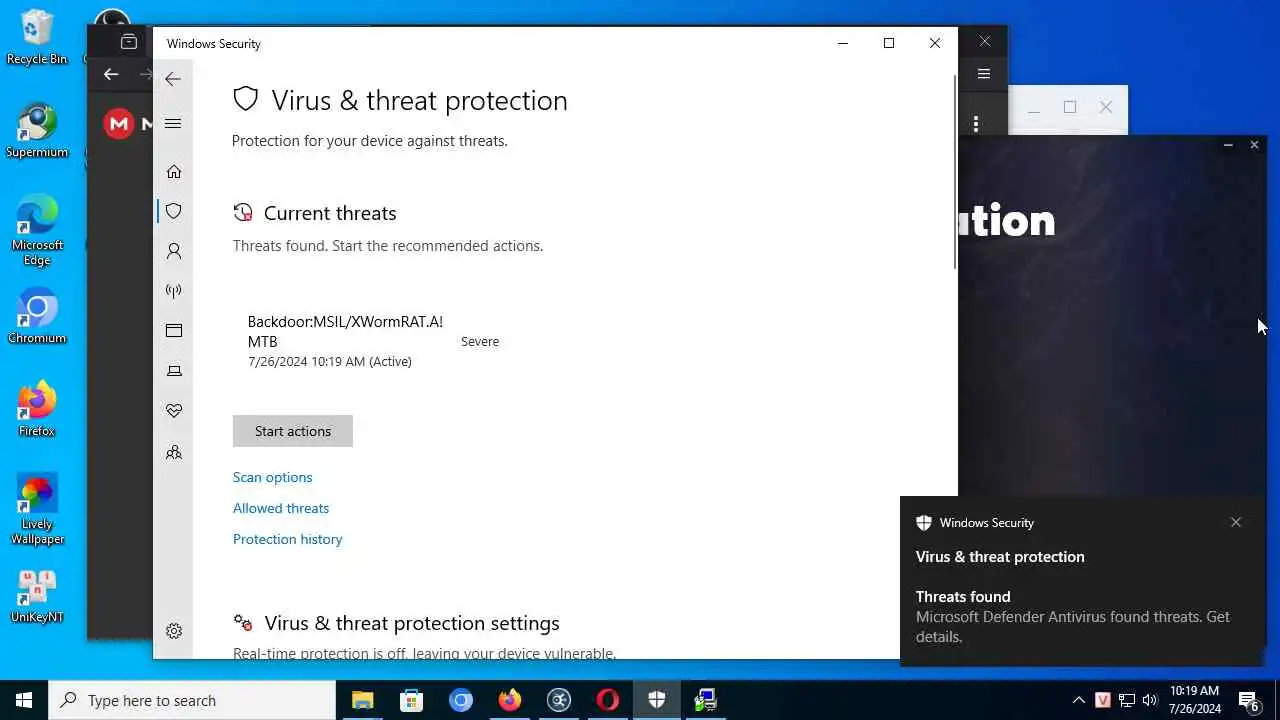Open Family options sidebar icon
The width and height of the screenshot is (1280, 720).
[174, 452]
